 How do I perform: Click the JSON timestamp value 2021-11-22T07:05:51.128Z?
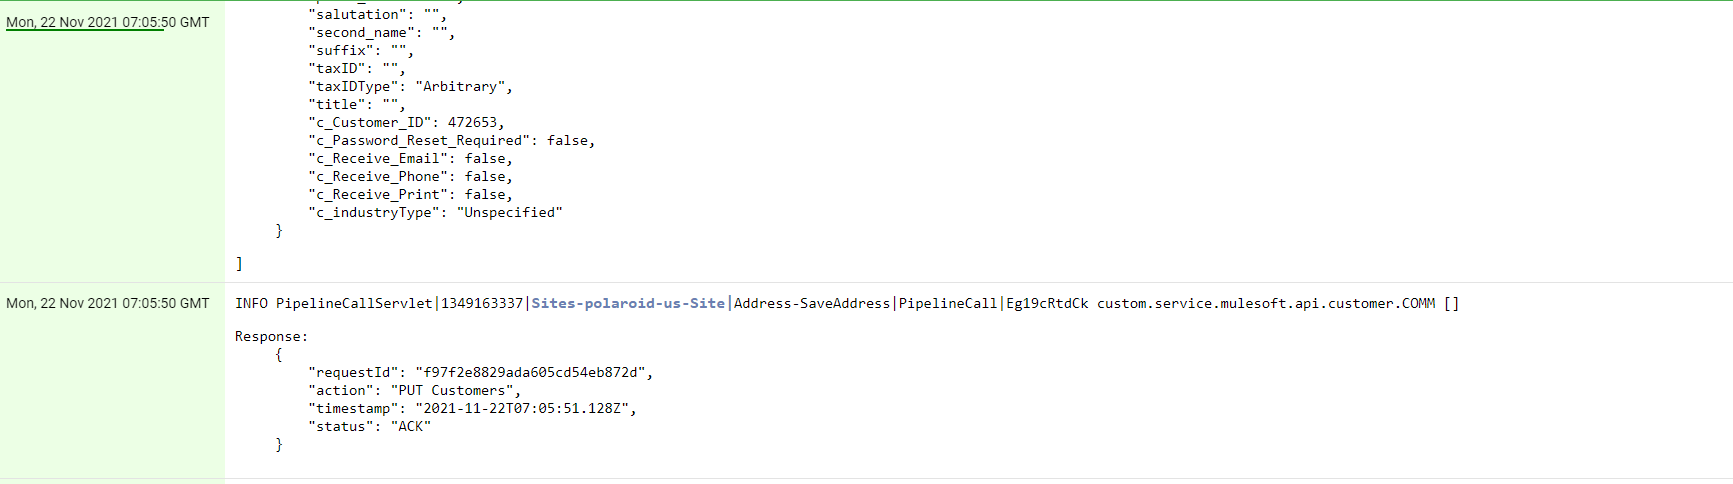(526, 408)
